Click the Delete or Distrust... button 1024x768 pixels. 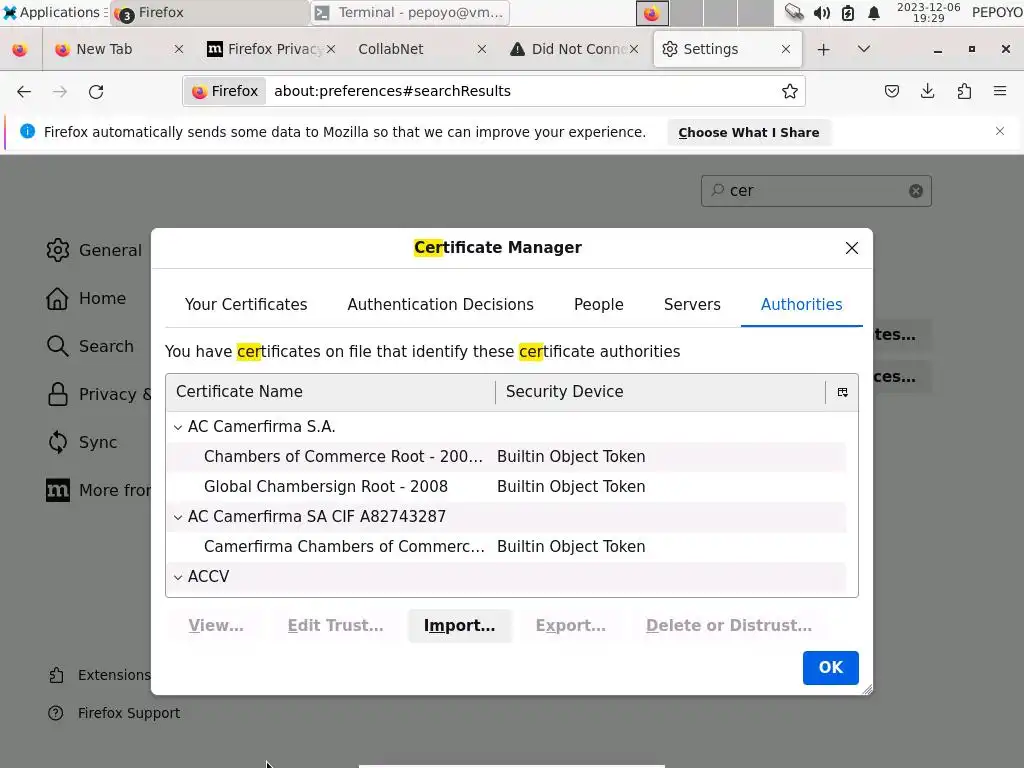point(729,626)
